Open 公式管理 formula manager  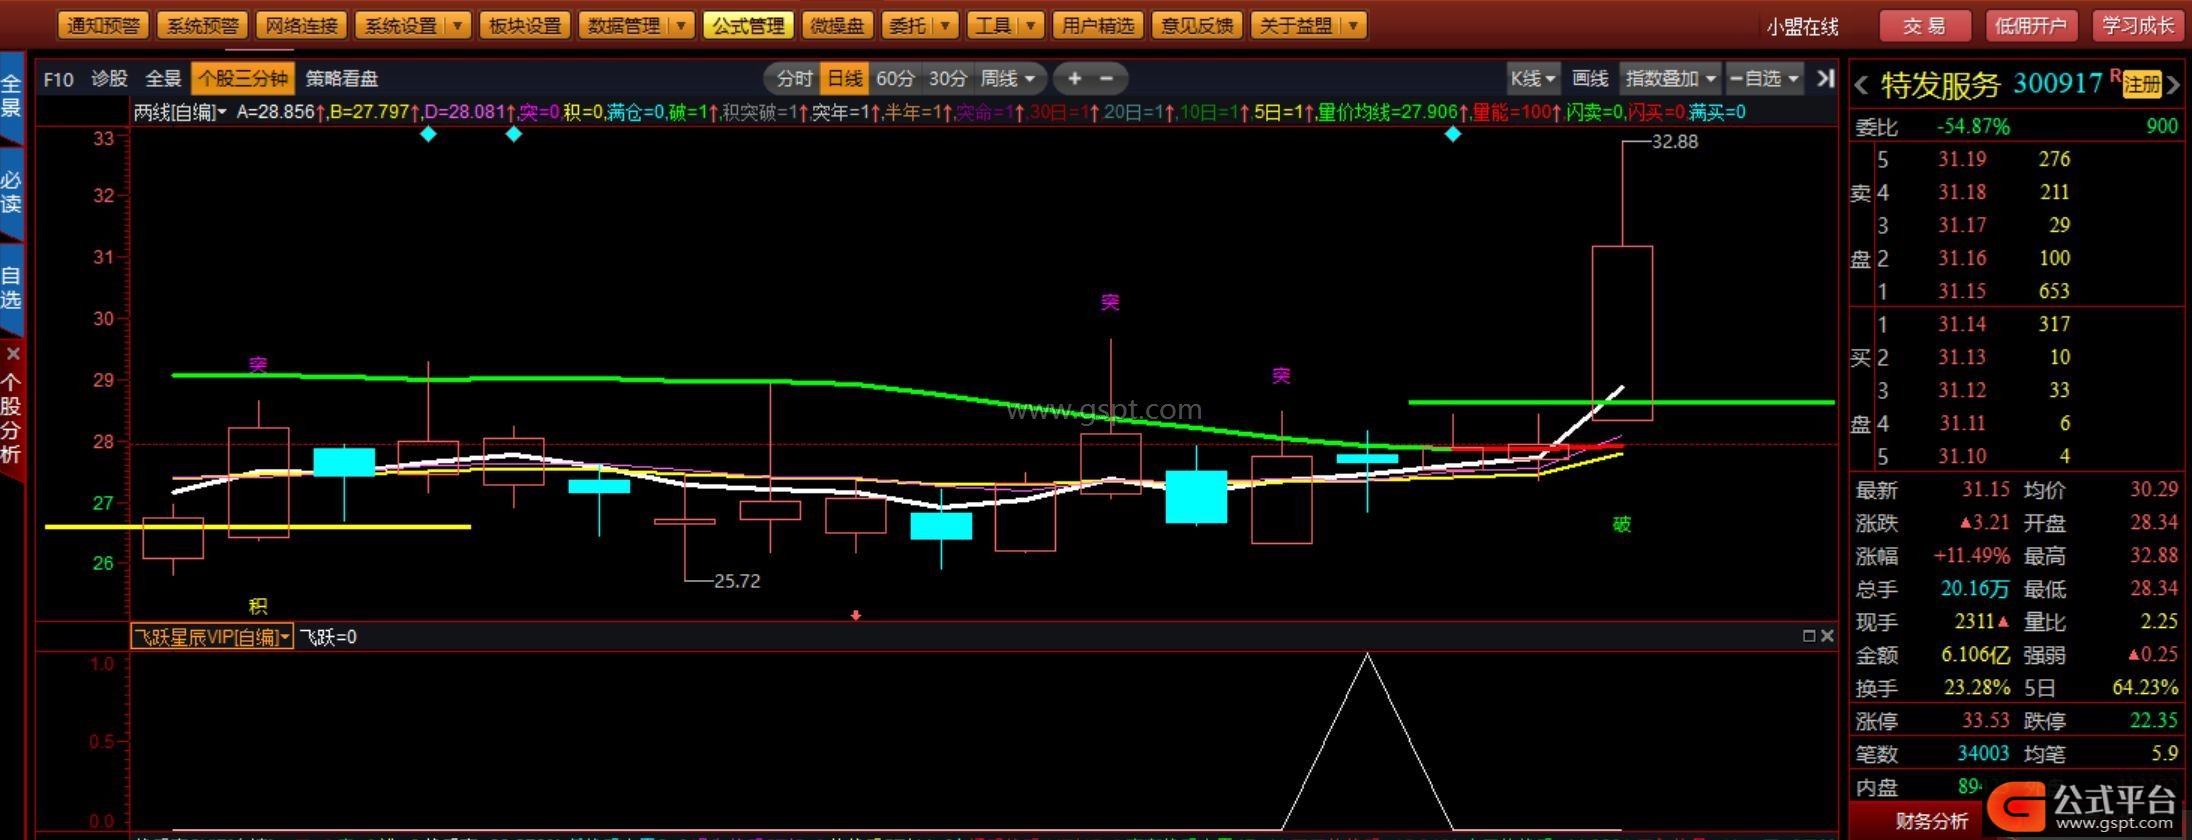[x=748, y=26]
